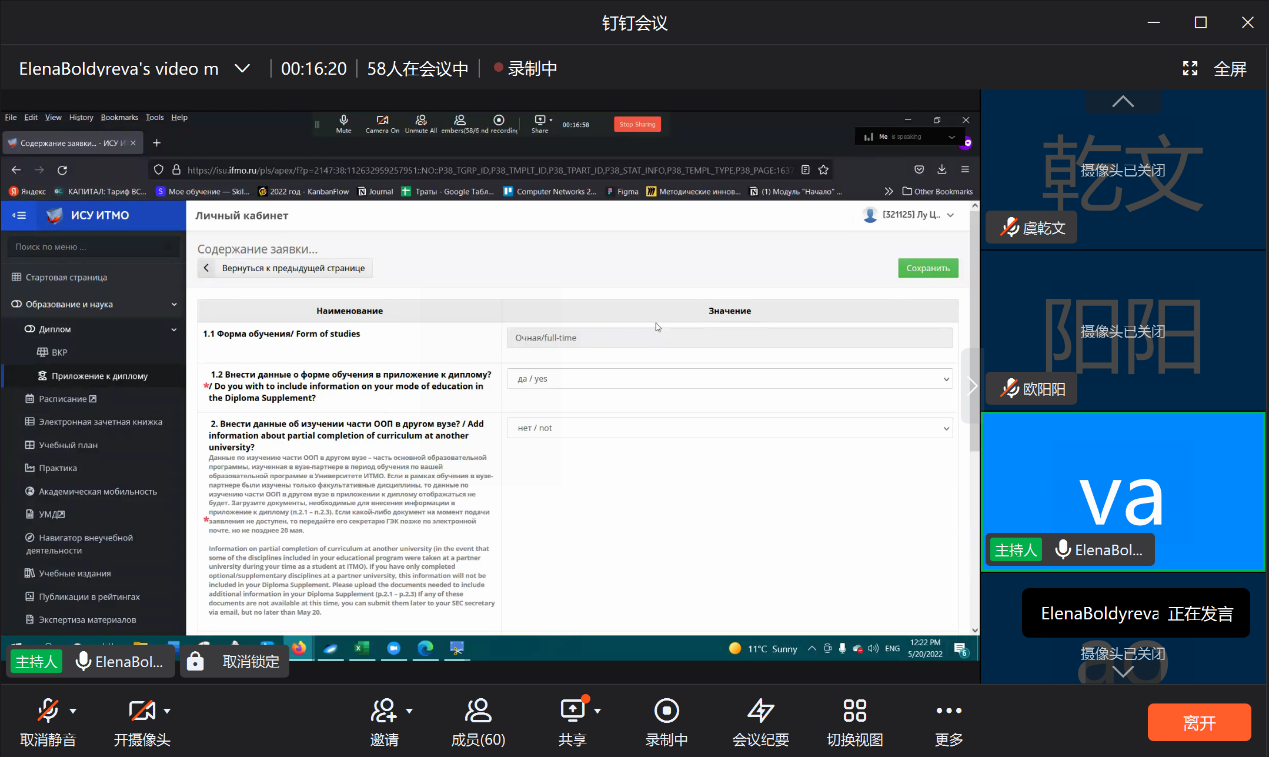The width and height of the screenshot is (1269, 757).
Task: Open user profile dropdown [321125]
Action: click(909, 215)
